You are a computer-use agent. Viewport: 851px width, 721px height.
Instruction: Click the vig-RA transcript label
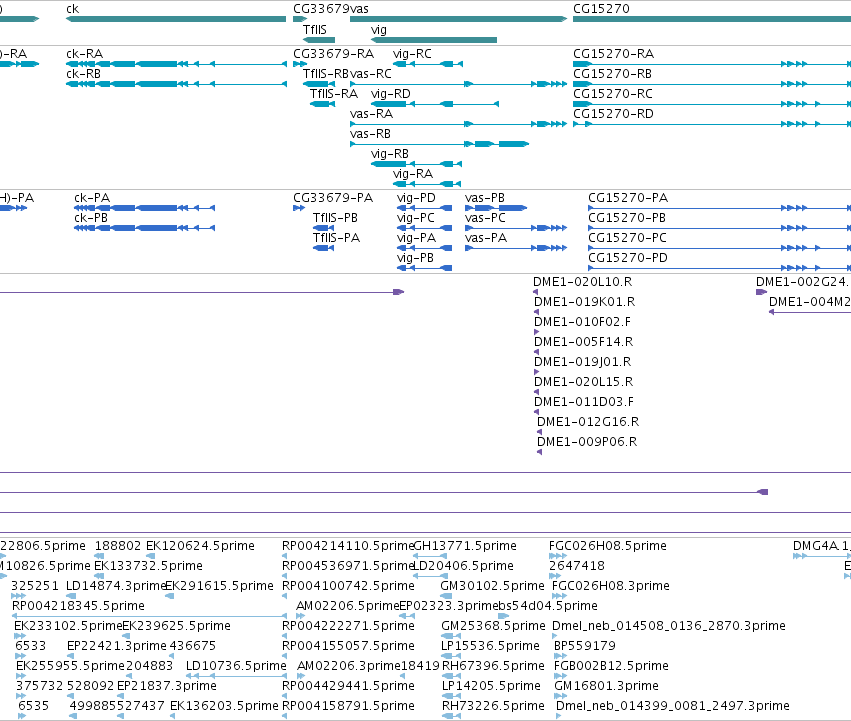click(412, 174)
